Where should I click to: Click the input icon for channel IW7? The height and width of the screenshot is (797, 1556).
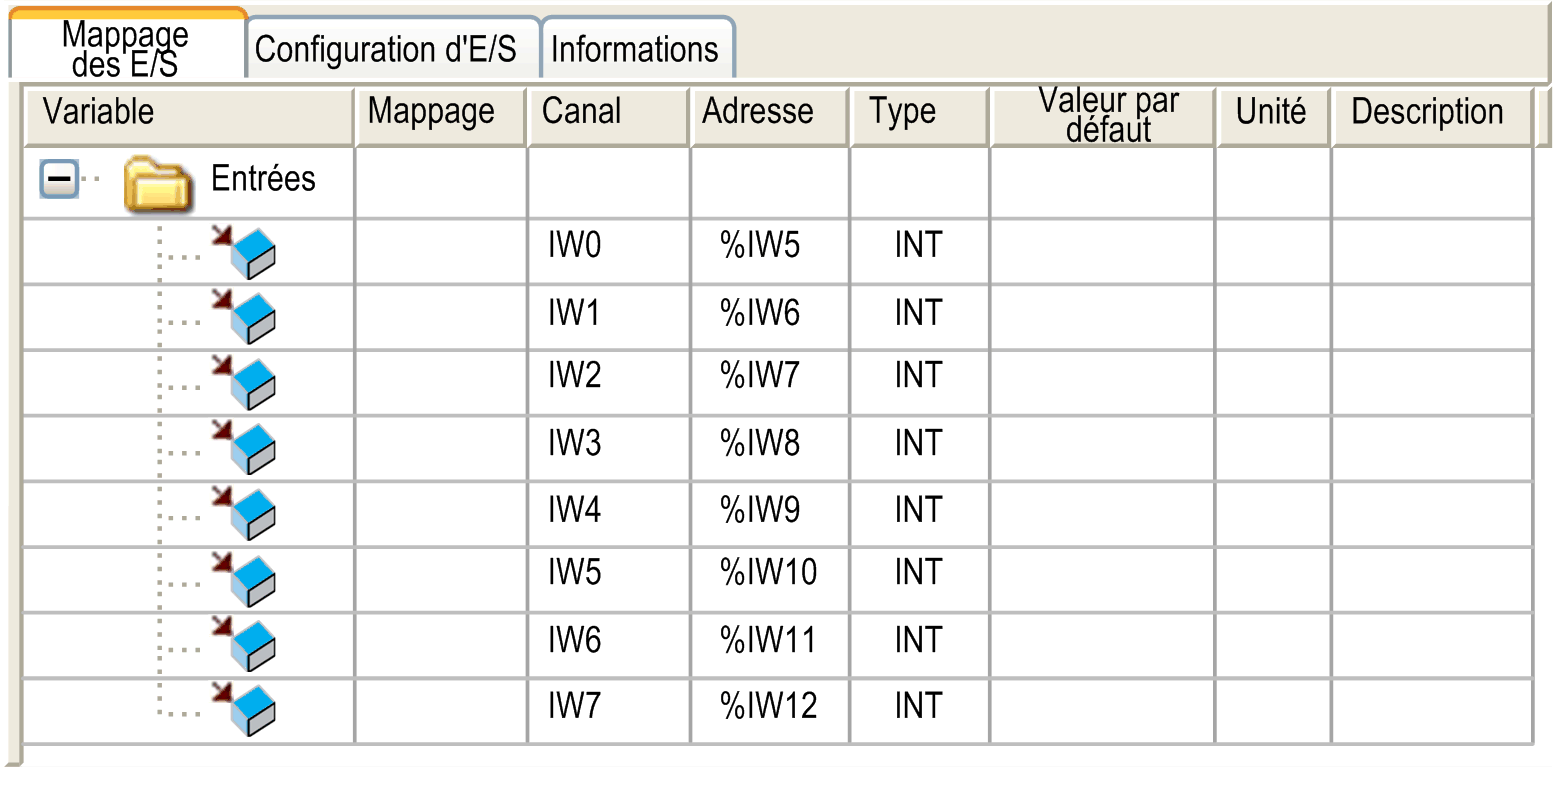(x=244, y=710)
